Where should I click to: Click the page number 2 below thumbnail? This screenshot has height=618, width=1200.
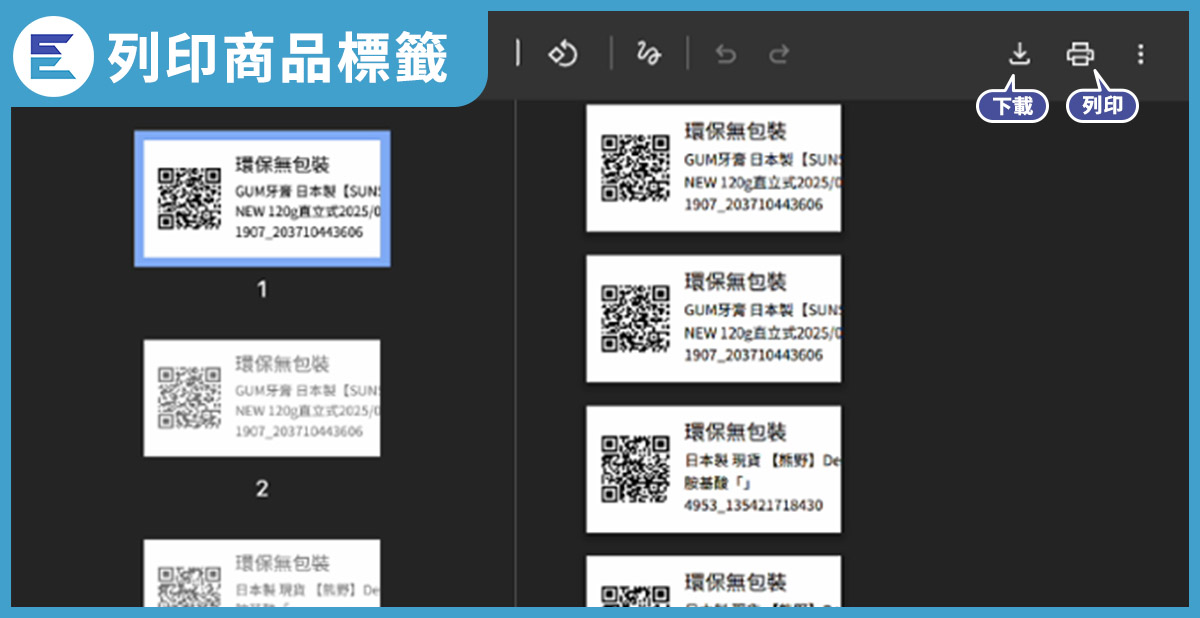[262, 489]
